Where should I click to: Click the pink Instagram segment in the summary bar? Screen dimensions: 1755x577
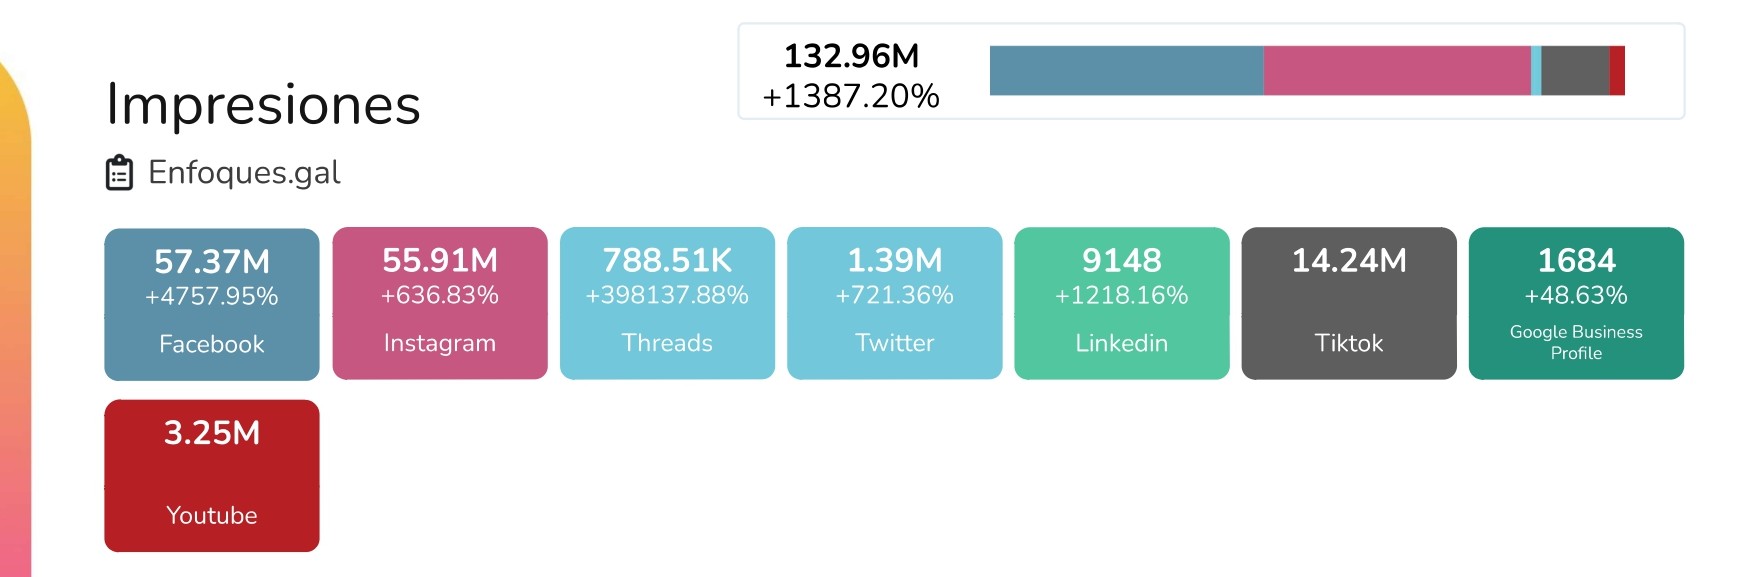(x=1397, y=71)
